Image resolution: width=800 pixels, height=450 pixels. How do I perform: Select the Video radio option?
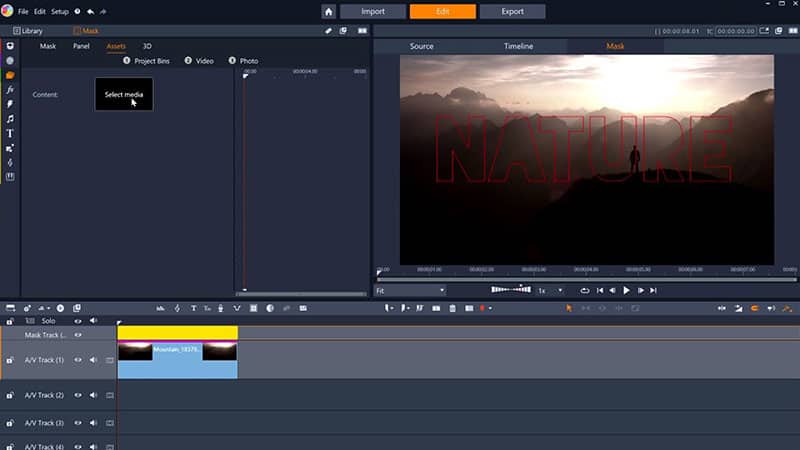point(188,61)
